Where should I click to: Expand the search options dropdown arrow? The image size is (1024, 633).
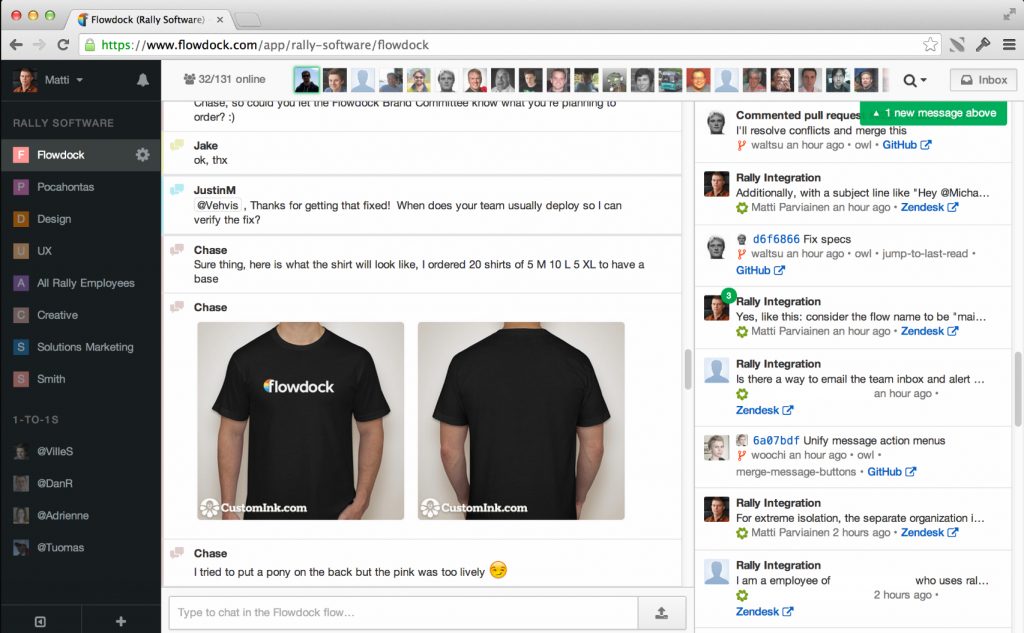pyautogui.click(x=923, y=80)
